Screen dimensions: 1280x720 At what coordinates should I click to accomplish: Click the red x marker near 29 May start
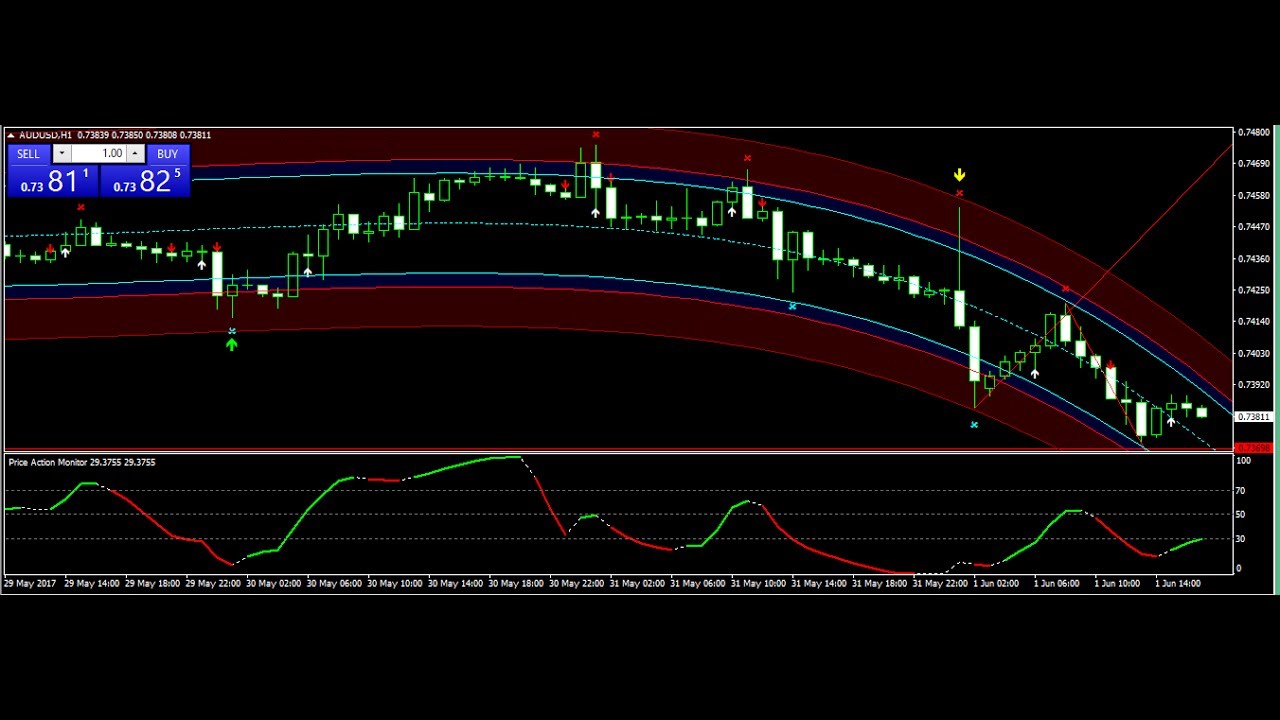pyautogui.click(x=81, y=207)
